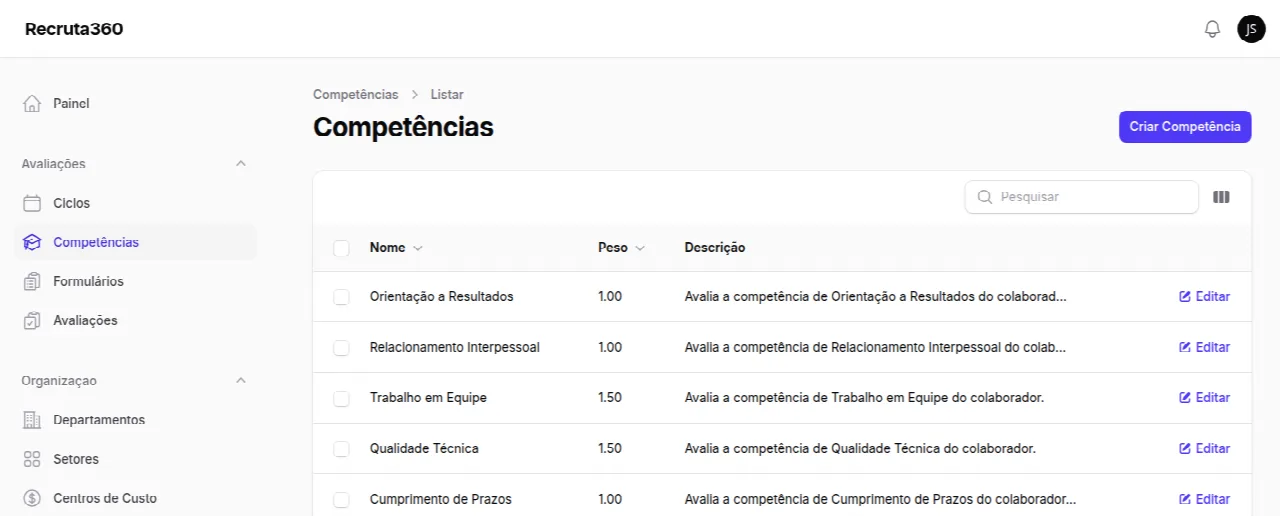Click the Listar breadcrumb text

point(447,94)
